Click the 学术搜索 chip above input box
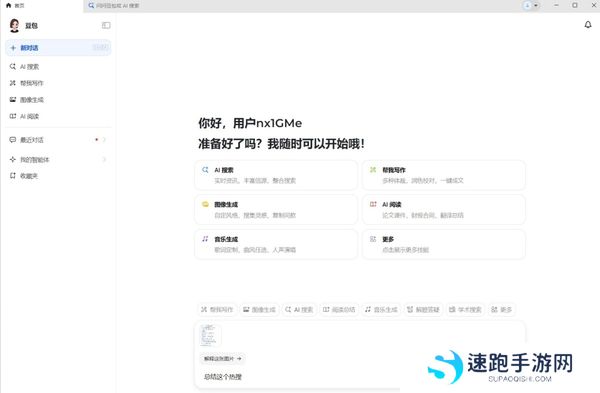The image size is (600, 393). (465, 310)
